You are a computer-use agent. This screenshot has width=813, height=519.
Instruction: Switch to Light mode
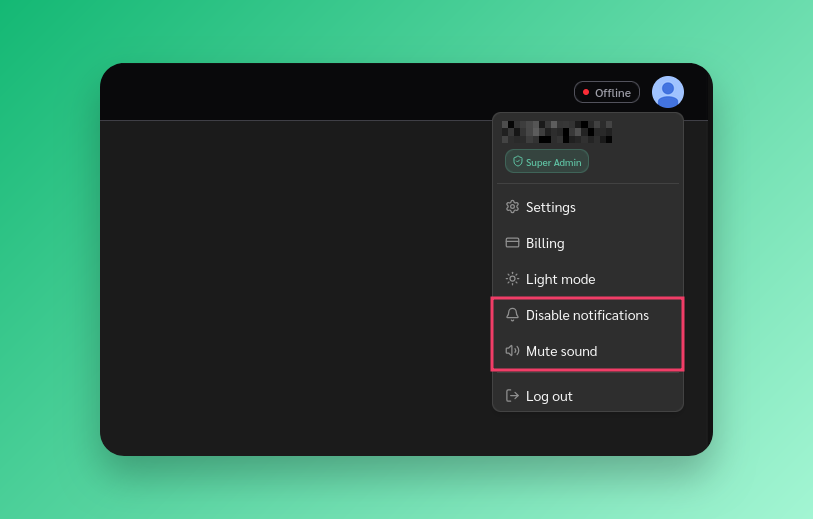pyautogui.click(x=587, y=279)
